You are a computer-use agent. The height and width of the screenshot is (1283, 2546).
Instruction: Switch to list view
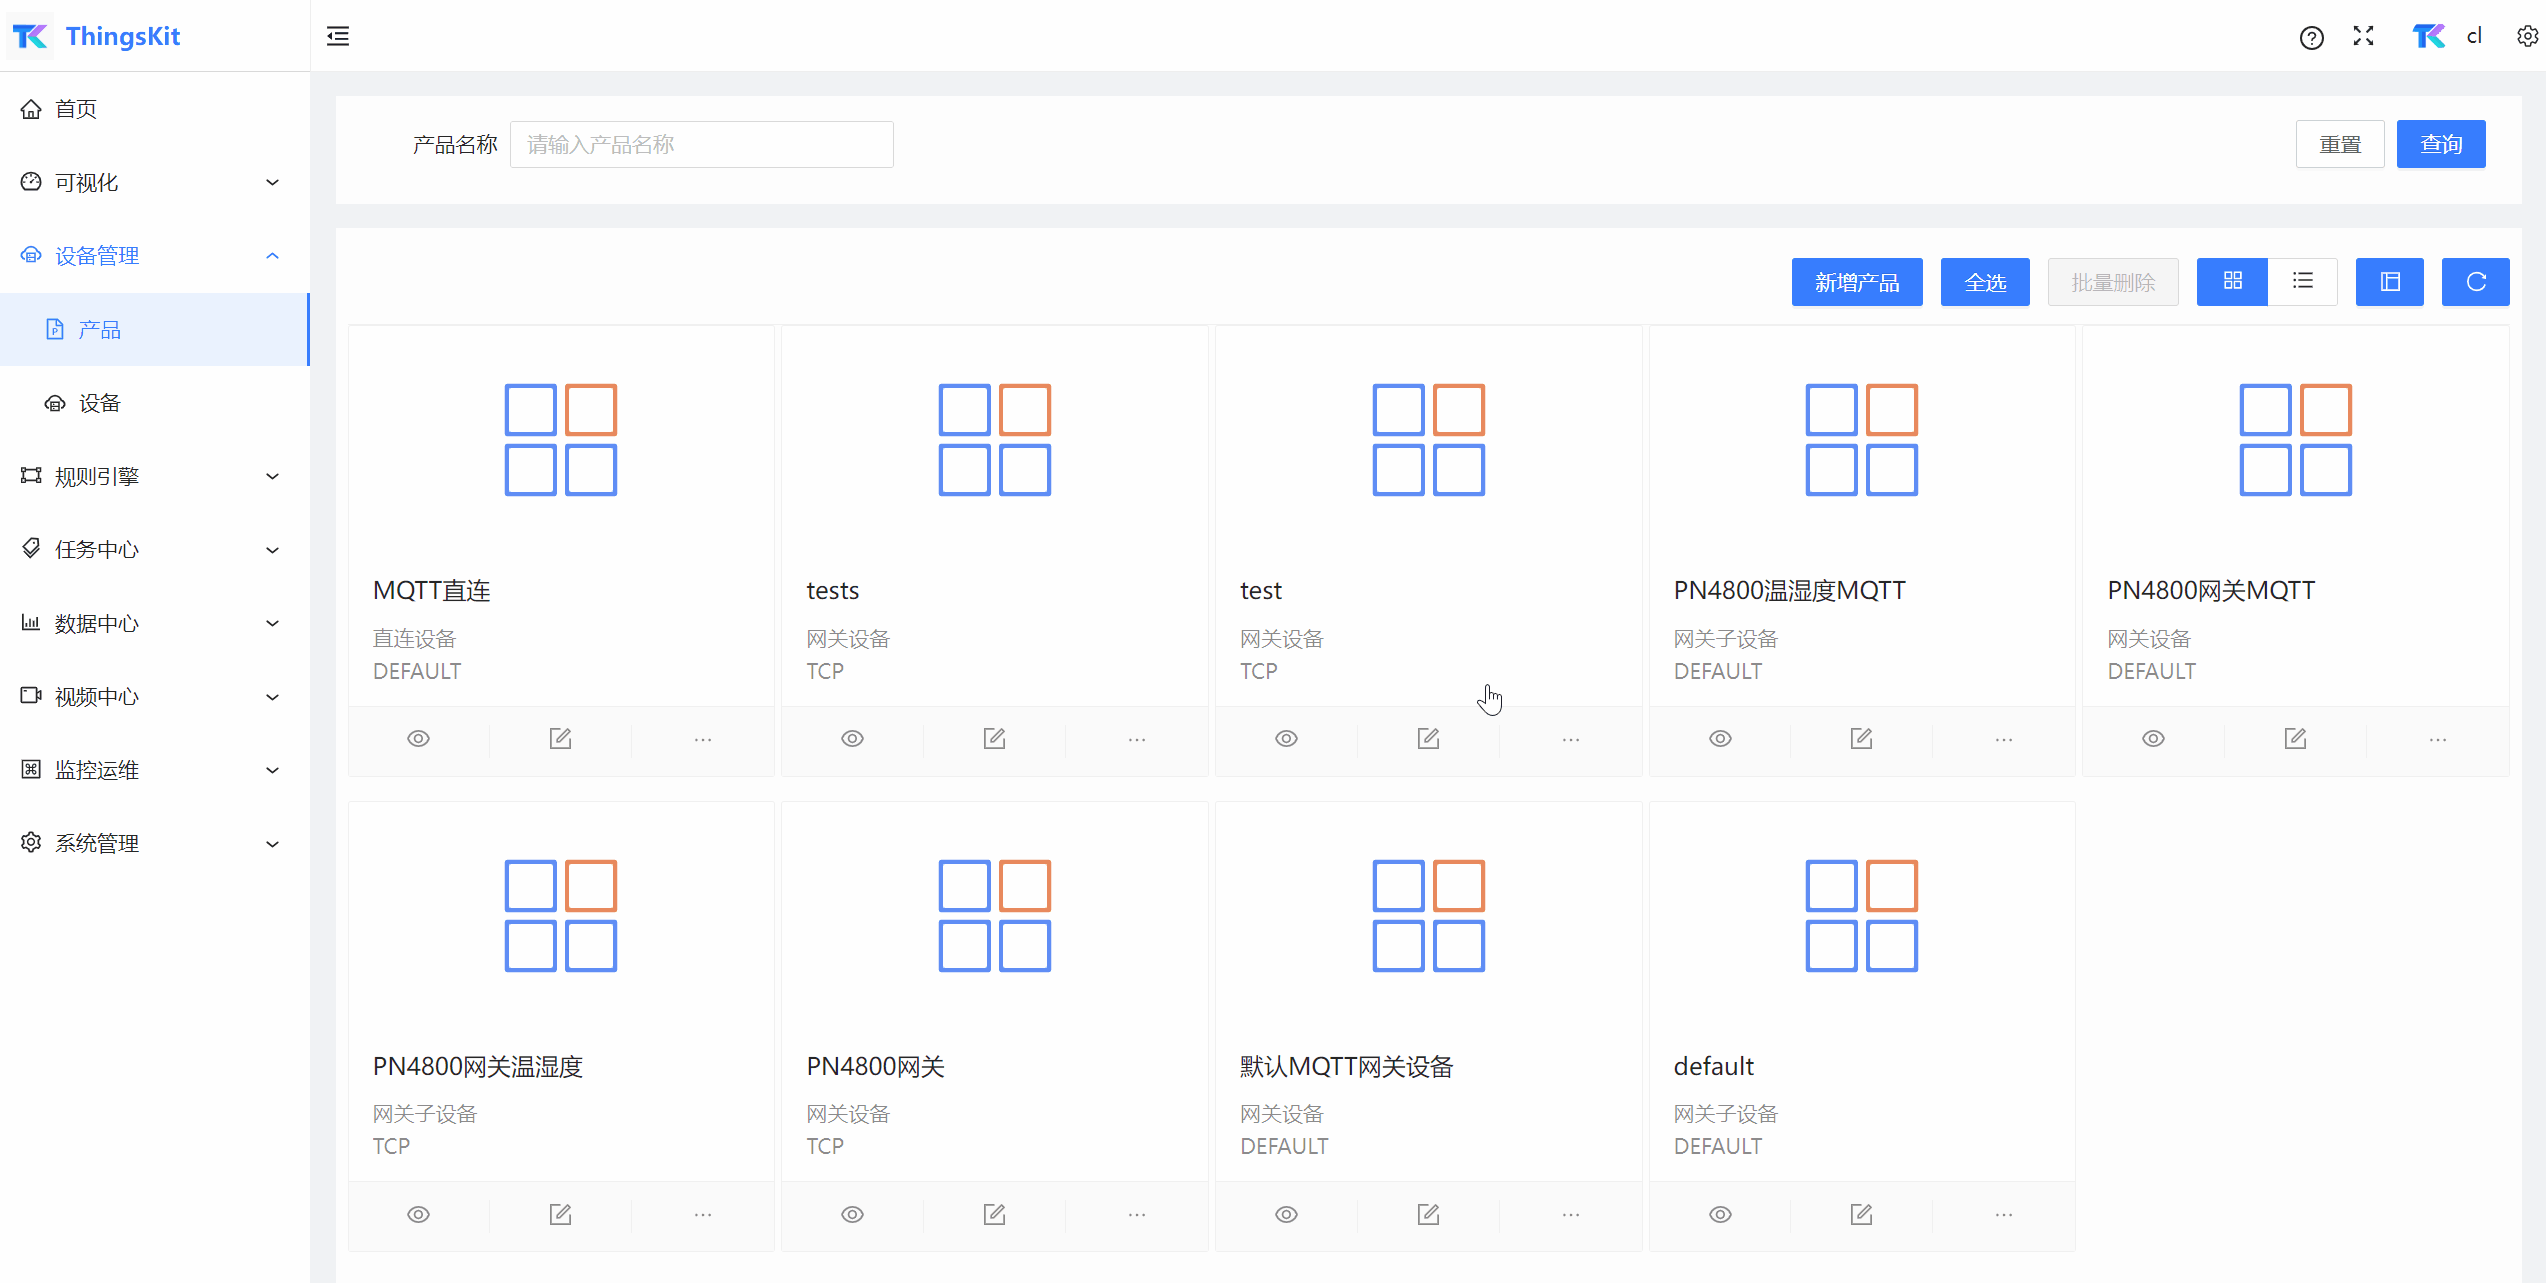tap(2302, 282)
